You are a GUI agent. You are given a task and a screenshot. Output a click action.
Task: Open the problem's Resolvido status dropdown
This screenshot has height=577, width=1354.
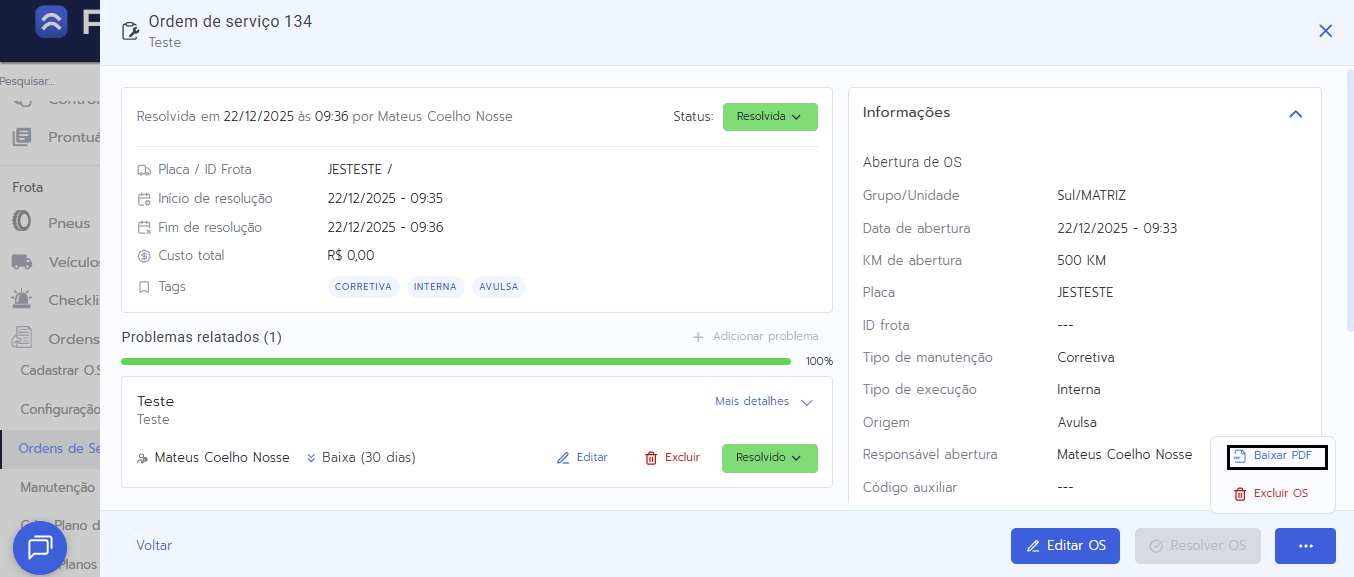click(x=769, y=458)
